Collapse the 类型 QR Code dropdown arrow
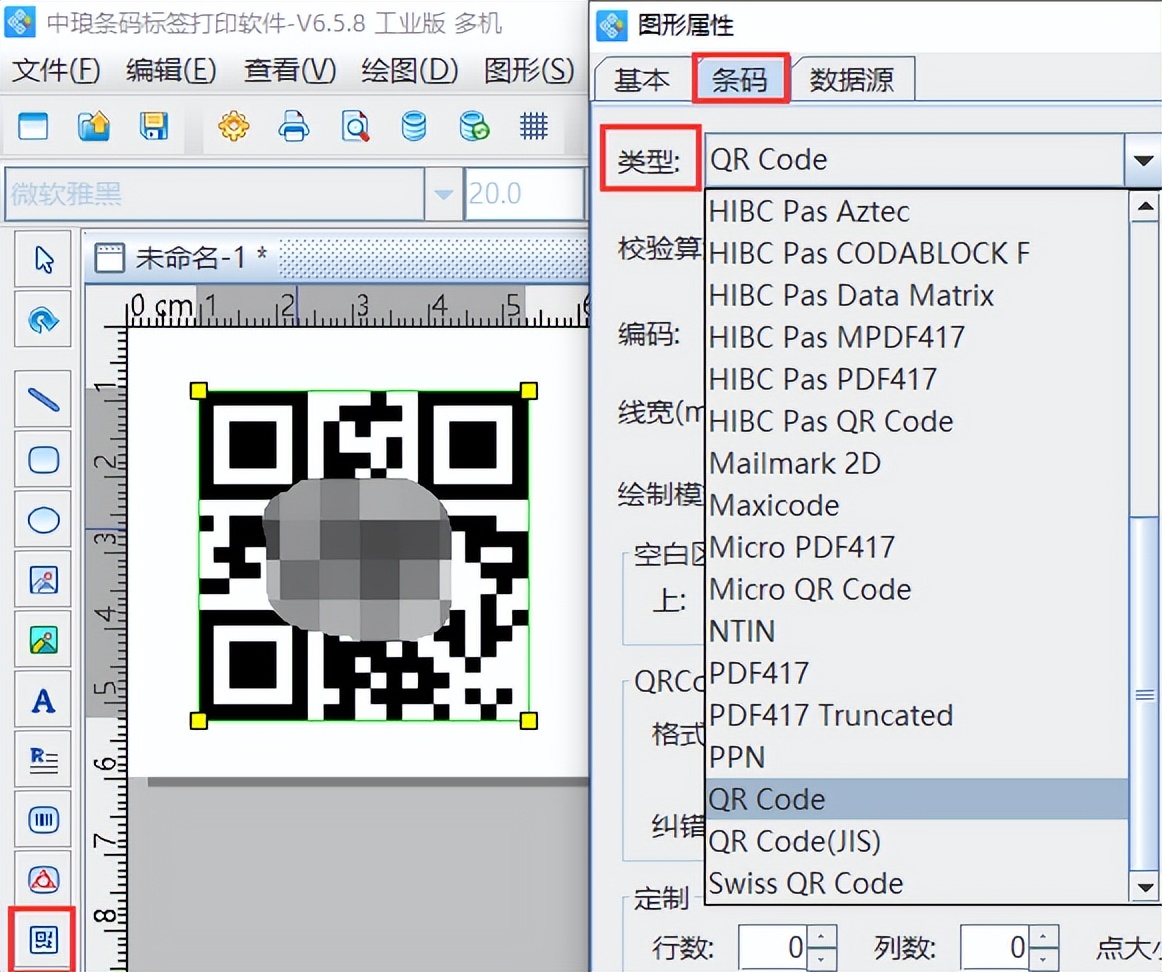This screenshot has height=972, width=1162. coord(1143,160)
